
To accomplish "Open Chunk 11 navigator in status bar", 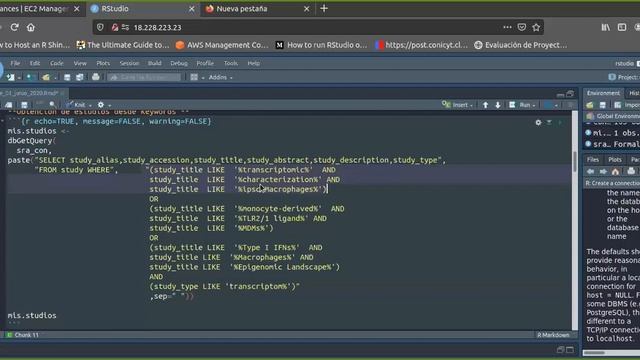I will click(x=23, y=335).
